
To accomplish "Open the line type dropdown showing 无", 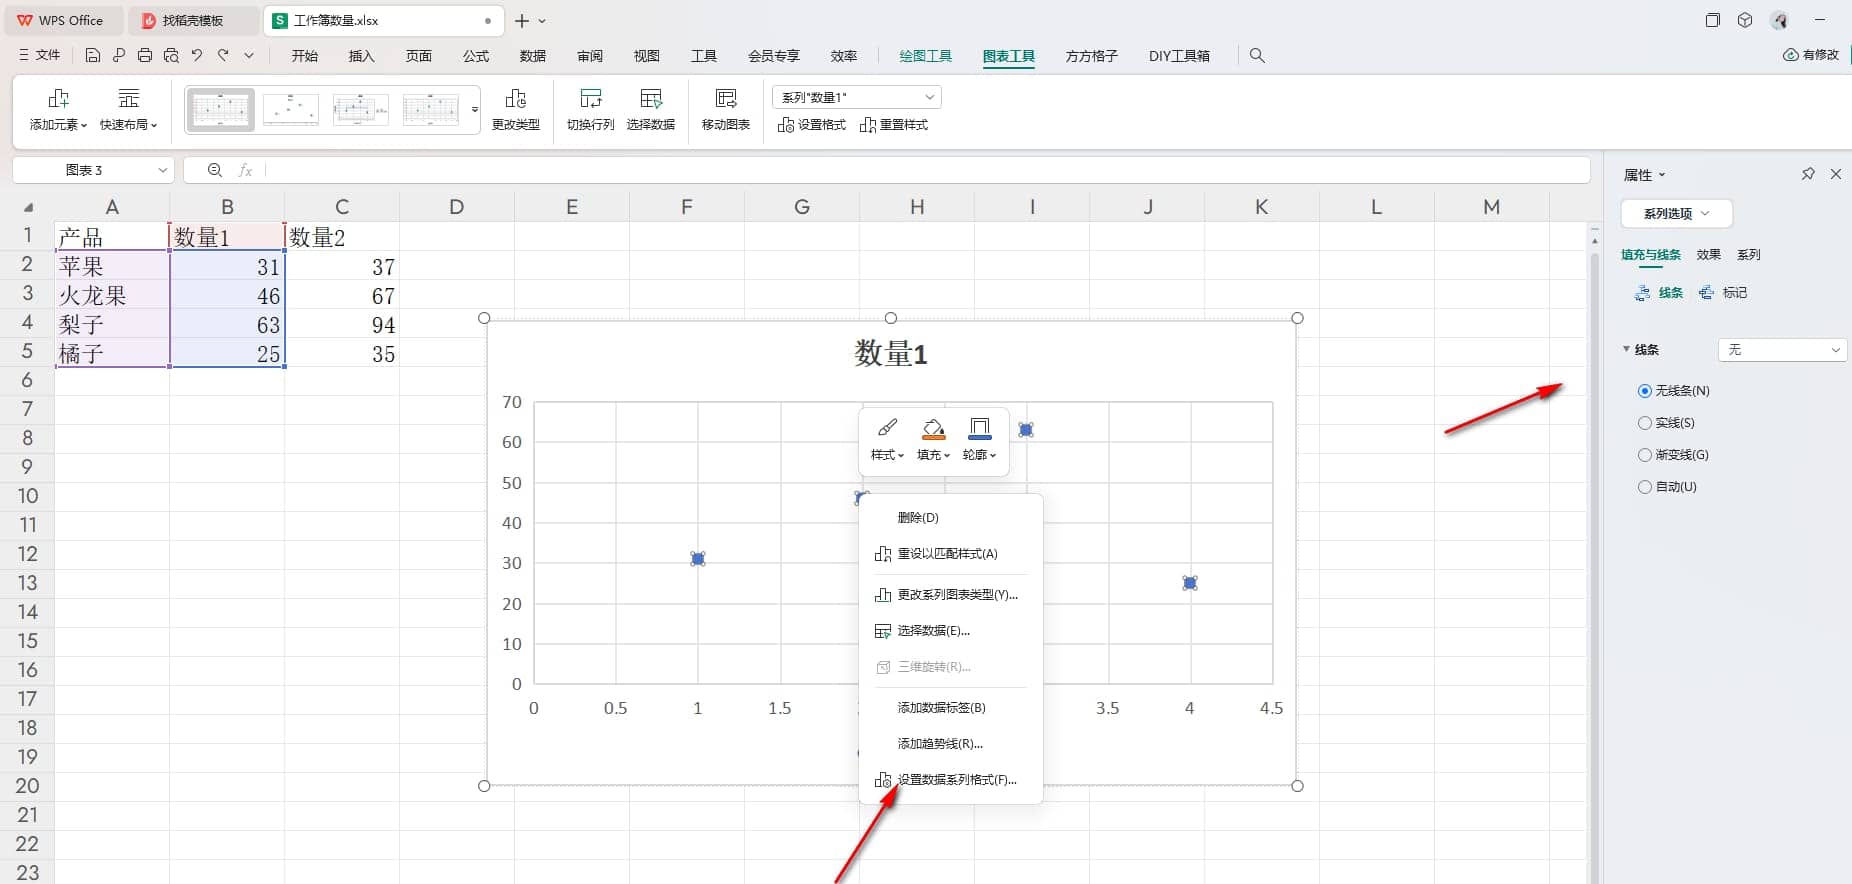I will click(x=1782, y=350).
